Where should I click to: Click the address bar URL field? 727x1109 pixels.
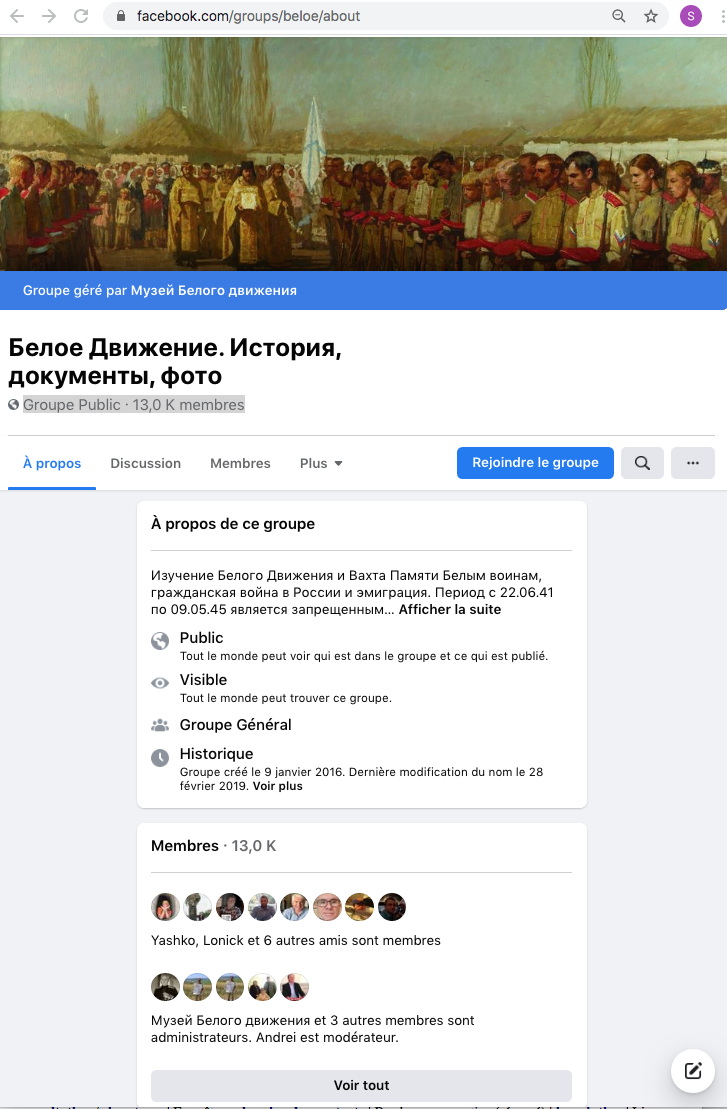point(354,16)
